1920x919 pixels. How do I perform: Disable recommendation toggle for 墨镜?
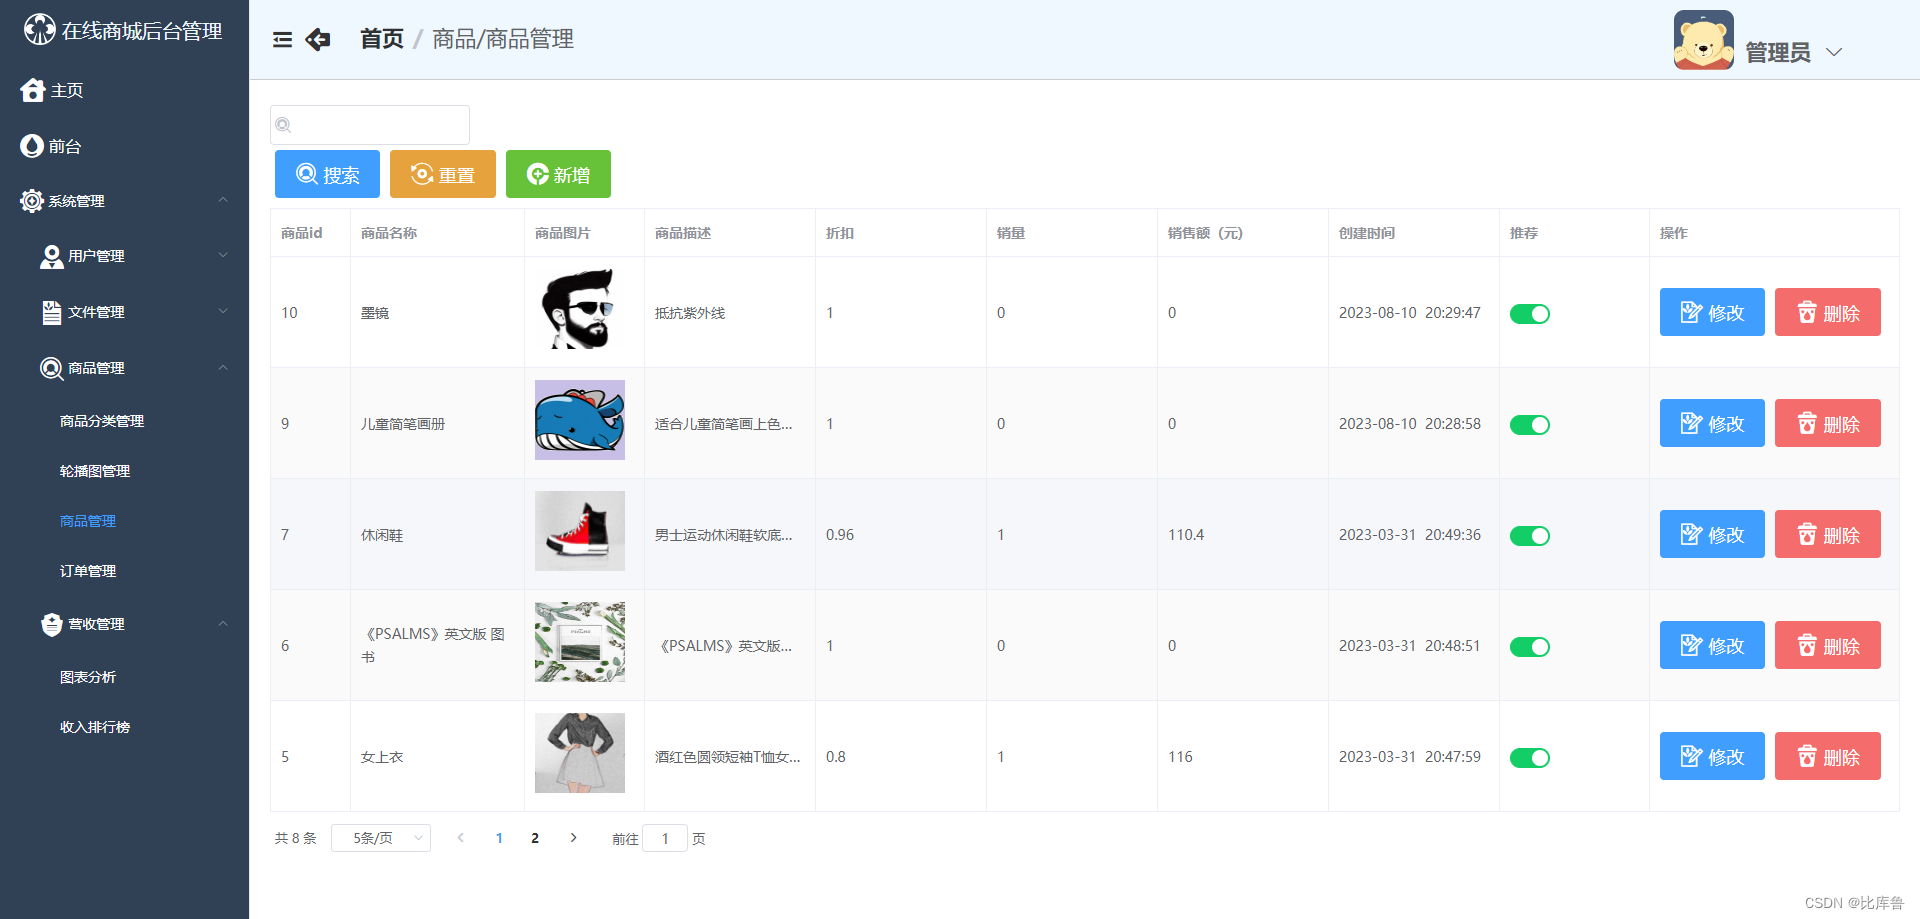point(1529,313)
